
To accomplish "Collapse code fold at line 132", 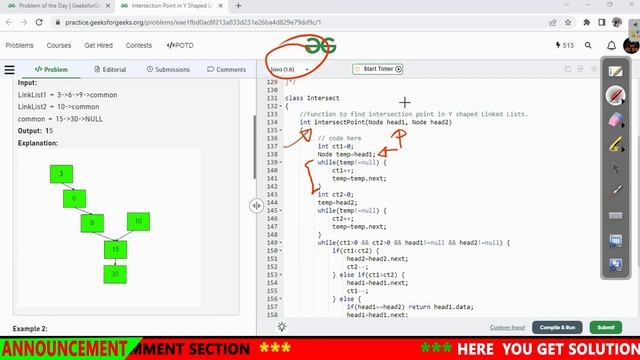I will pyautogui.click(x=281, y=106).
